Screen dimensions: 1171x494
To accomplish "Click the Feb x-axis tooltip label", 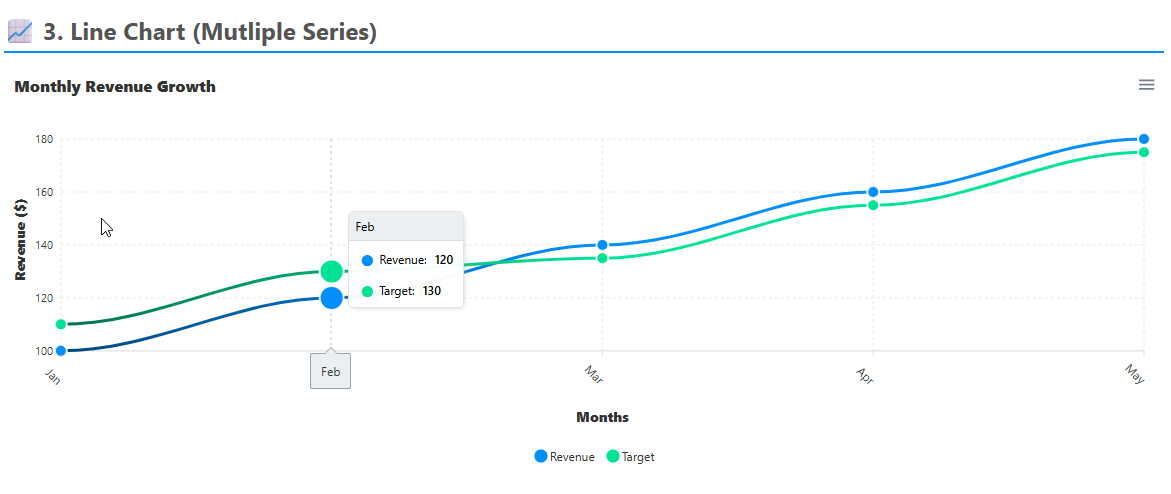I will point(330,372).
